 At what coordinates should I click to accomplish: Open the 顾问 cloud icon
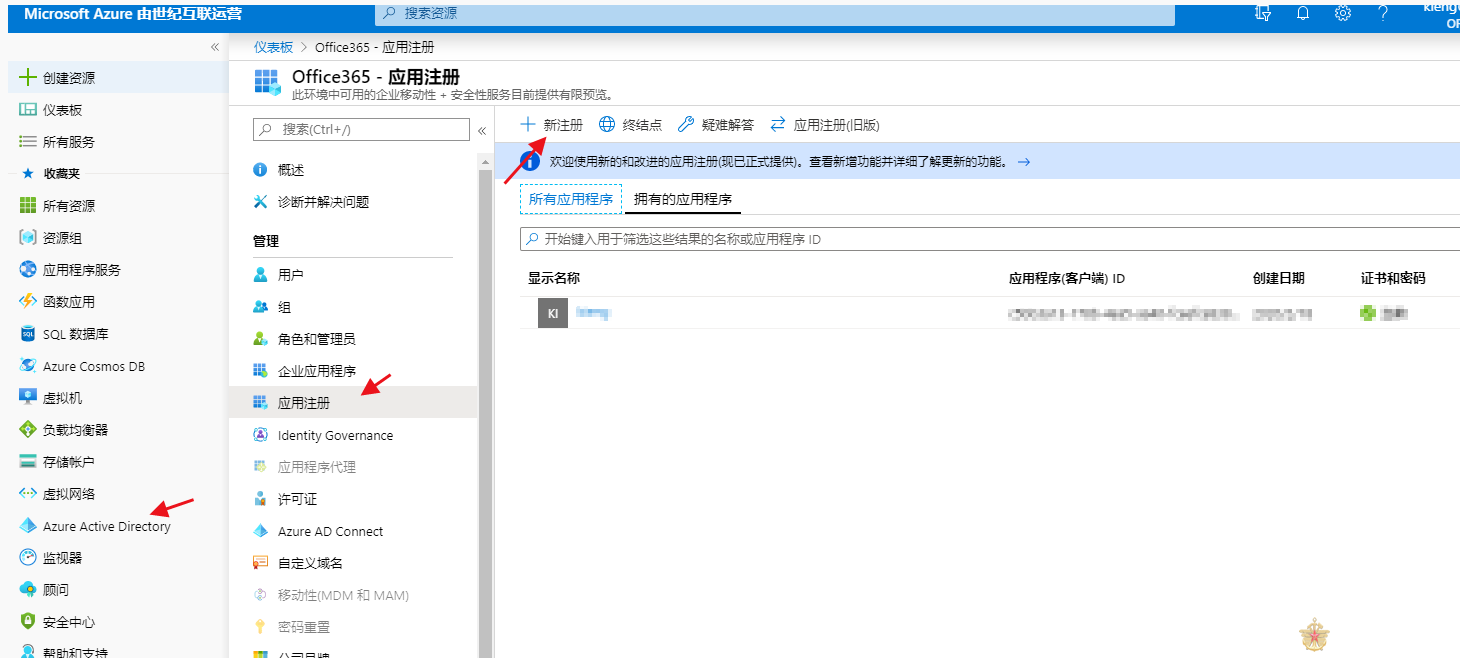click(x=28, y=590)
